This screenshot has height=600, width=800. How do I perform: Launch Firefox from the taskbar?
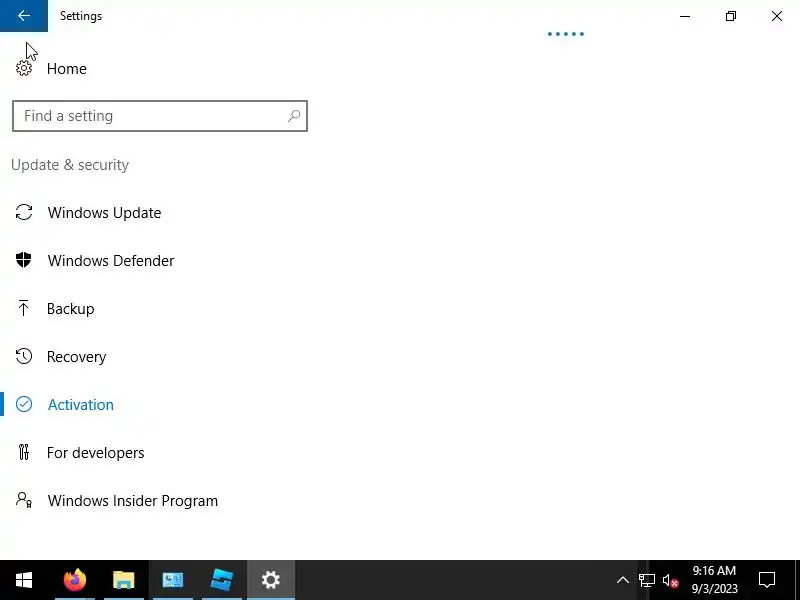74,580
